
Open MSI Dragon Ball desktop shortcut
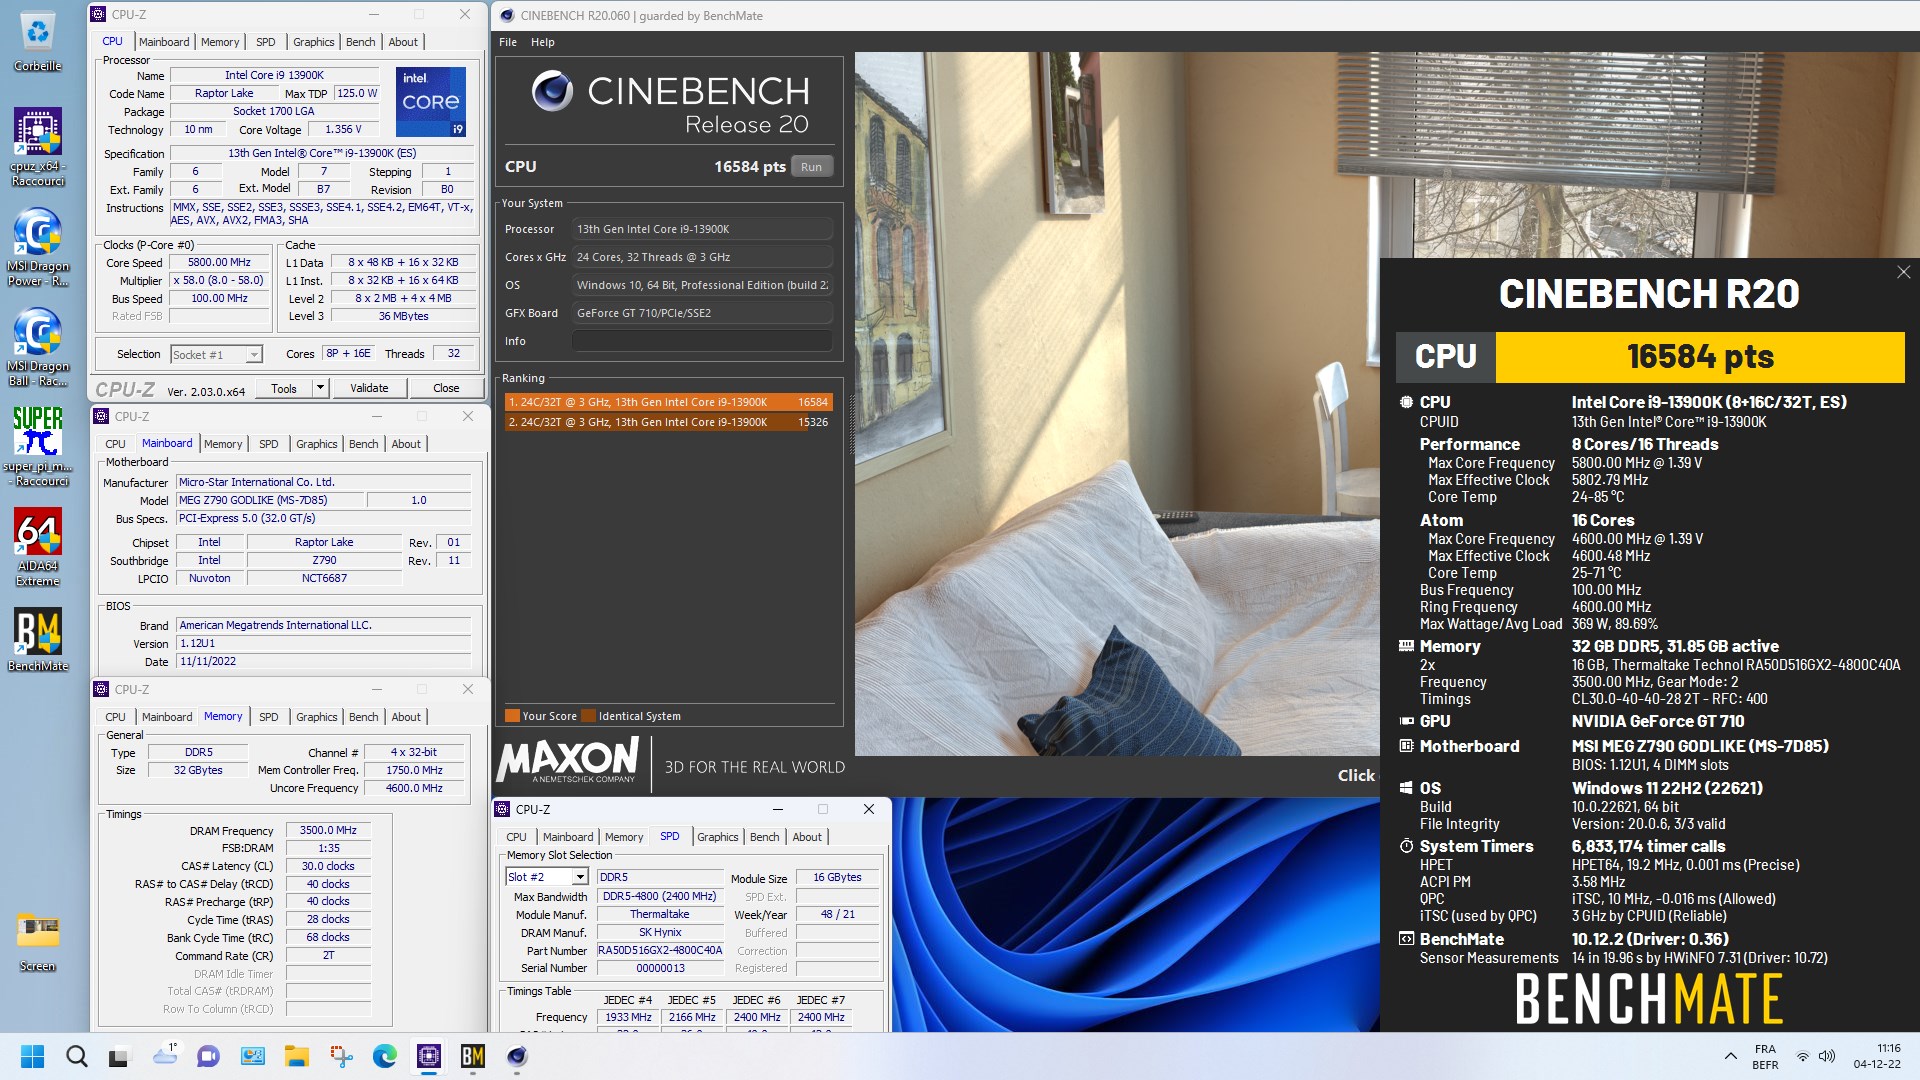(x=37, y=346)
